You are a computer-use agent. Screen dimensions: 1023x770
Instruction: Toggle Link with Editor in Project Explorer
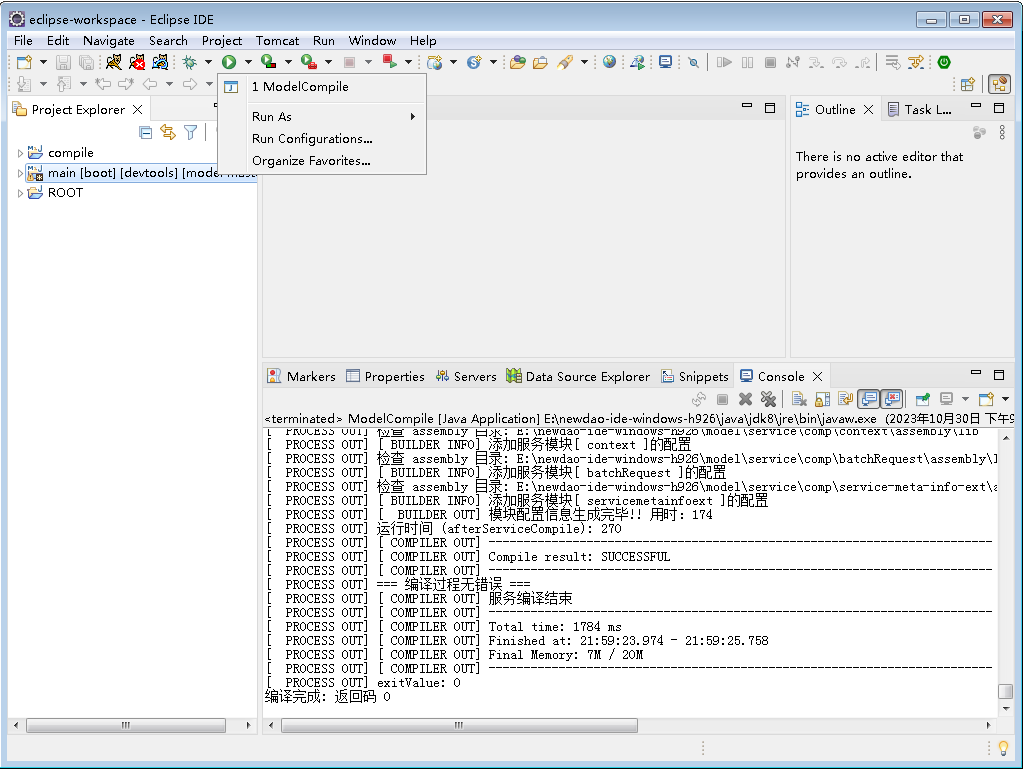click(168, 132)
